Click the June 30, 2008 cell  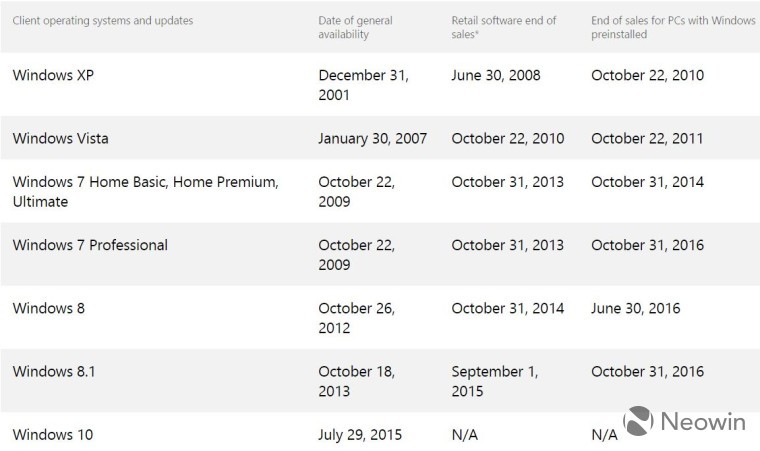(x=496, y=75)
